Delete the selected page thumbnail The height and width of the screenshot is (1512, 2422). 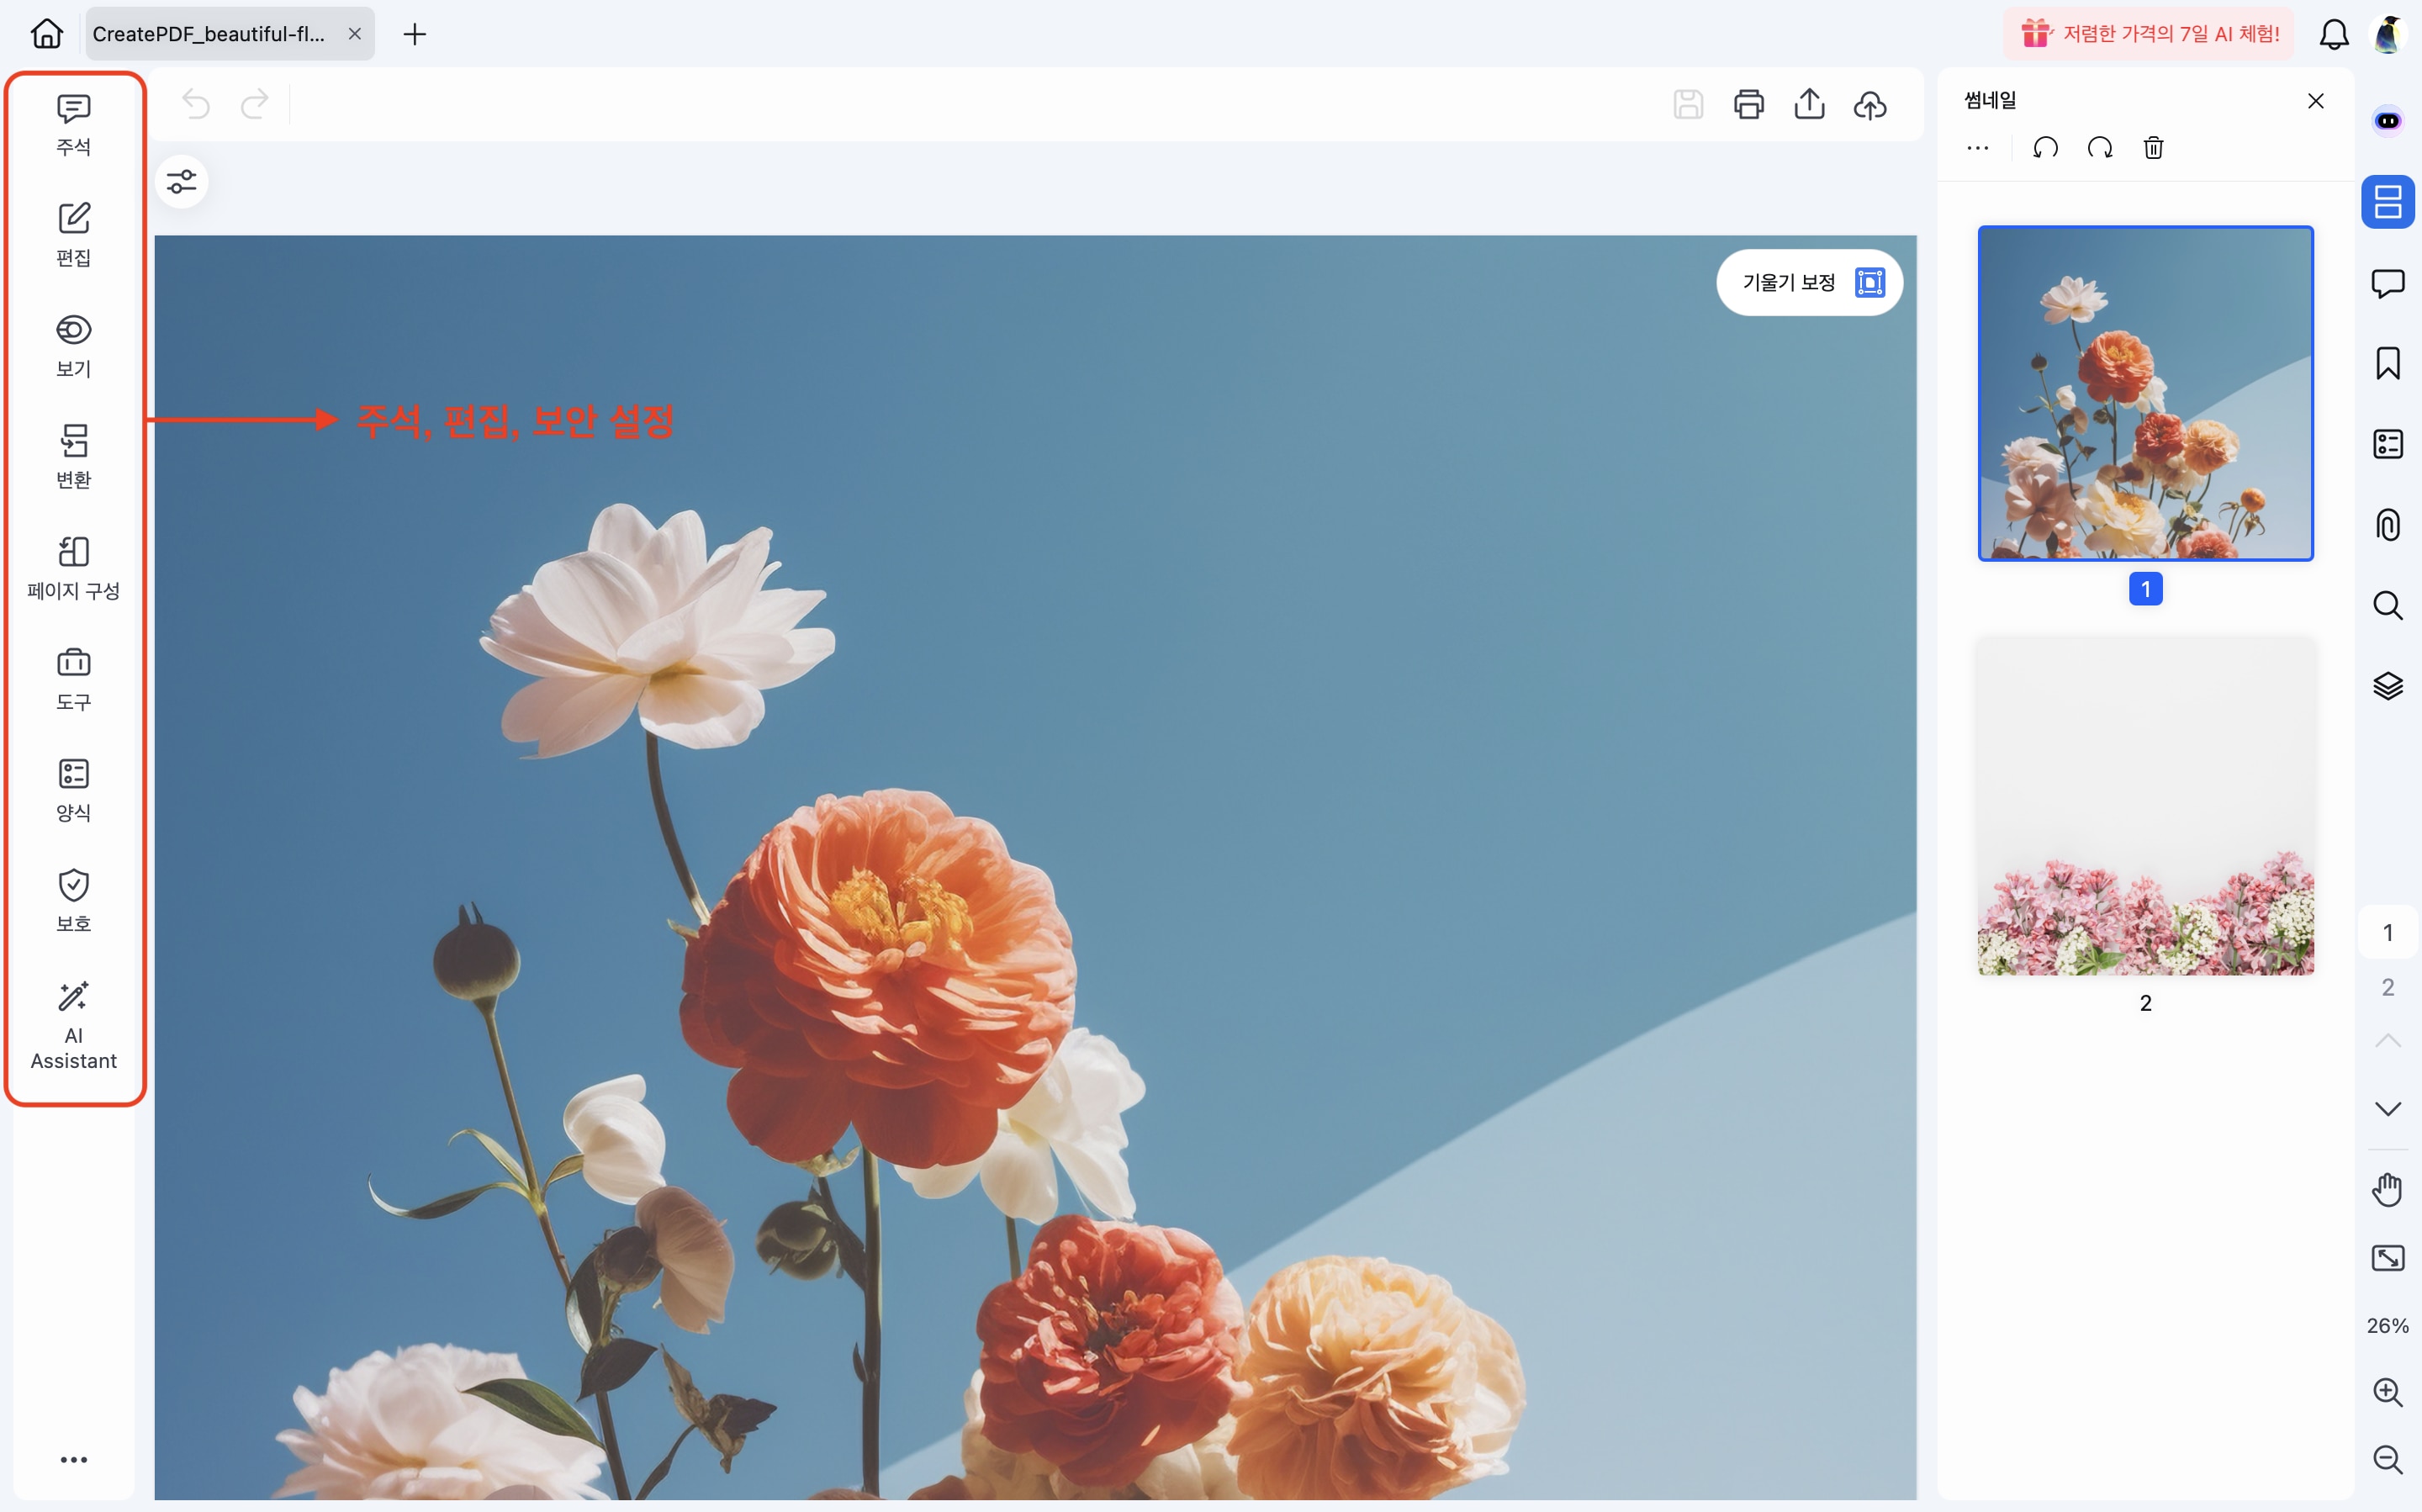[2153, 148]
